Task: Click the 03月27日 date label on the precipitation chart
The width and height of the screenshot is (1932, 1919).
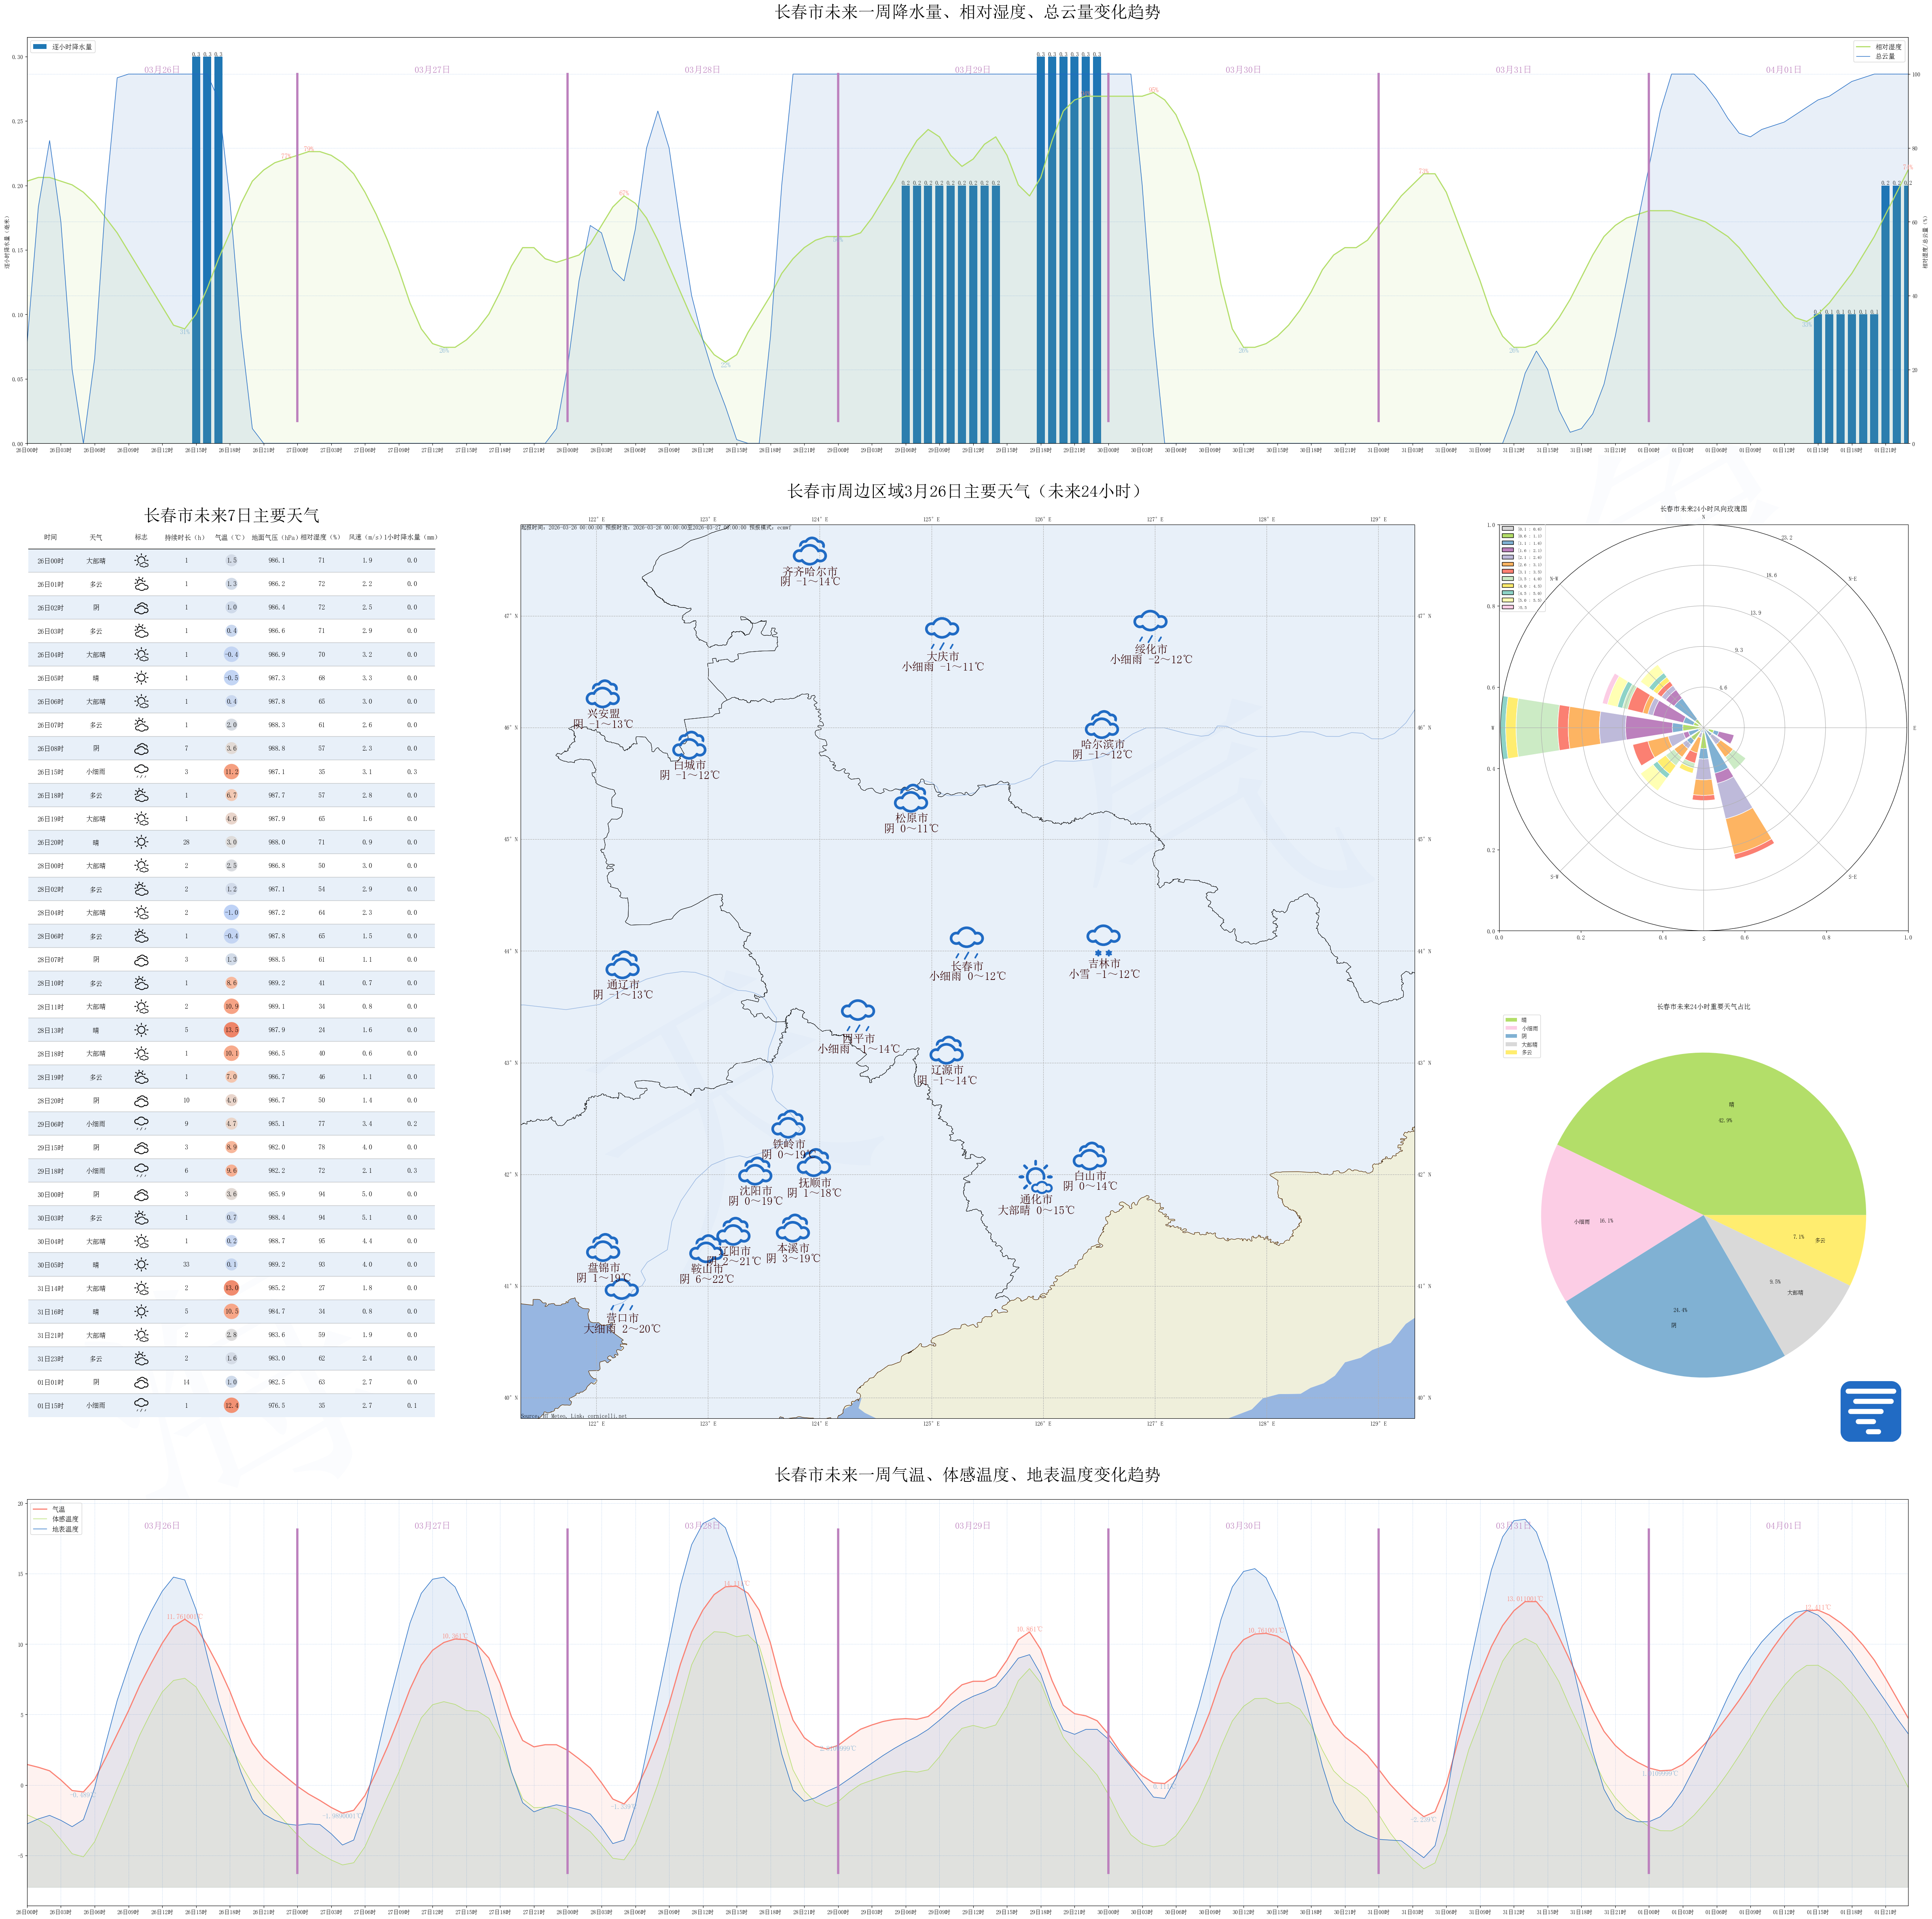Action: tap(432, 70)
